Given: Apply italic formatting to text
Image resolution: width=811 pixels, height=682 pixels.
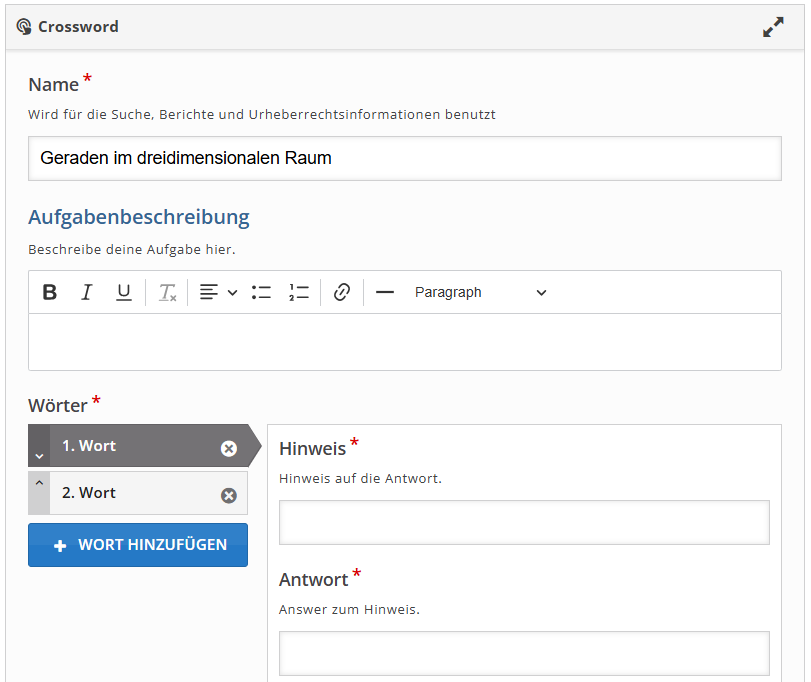Looking at the screenshot, I should pyautogui.click(x=87, y=293).
